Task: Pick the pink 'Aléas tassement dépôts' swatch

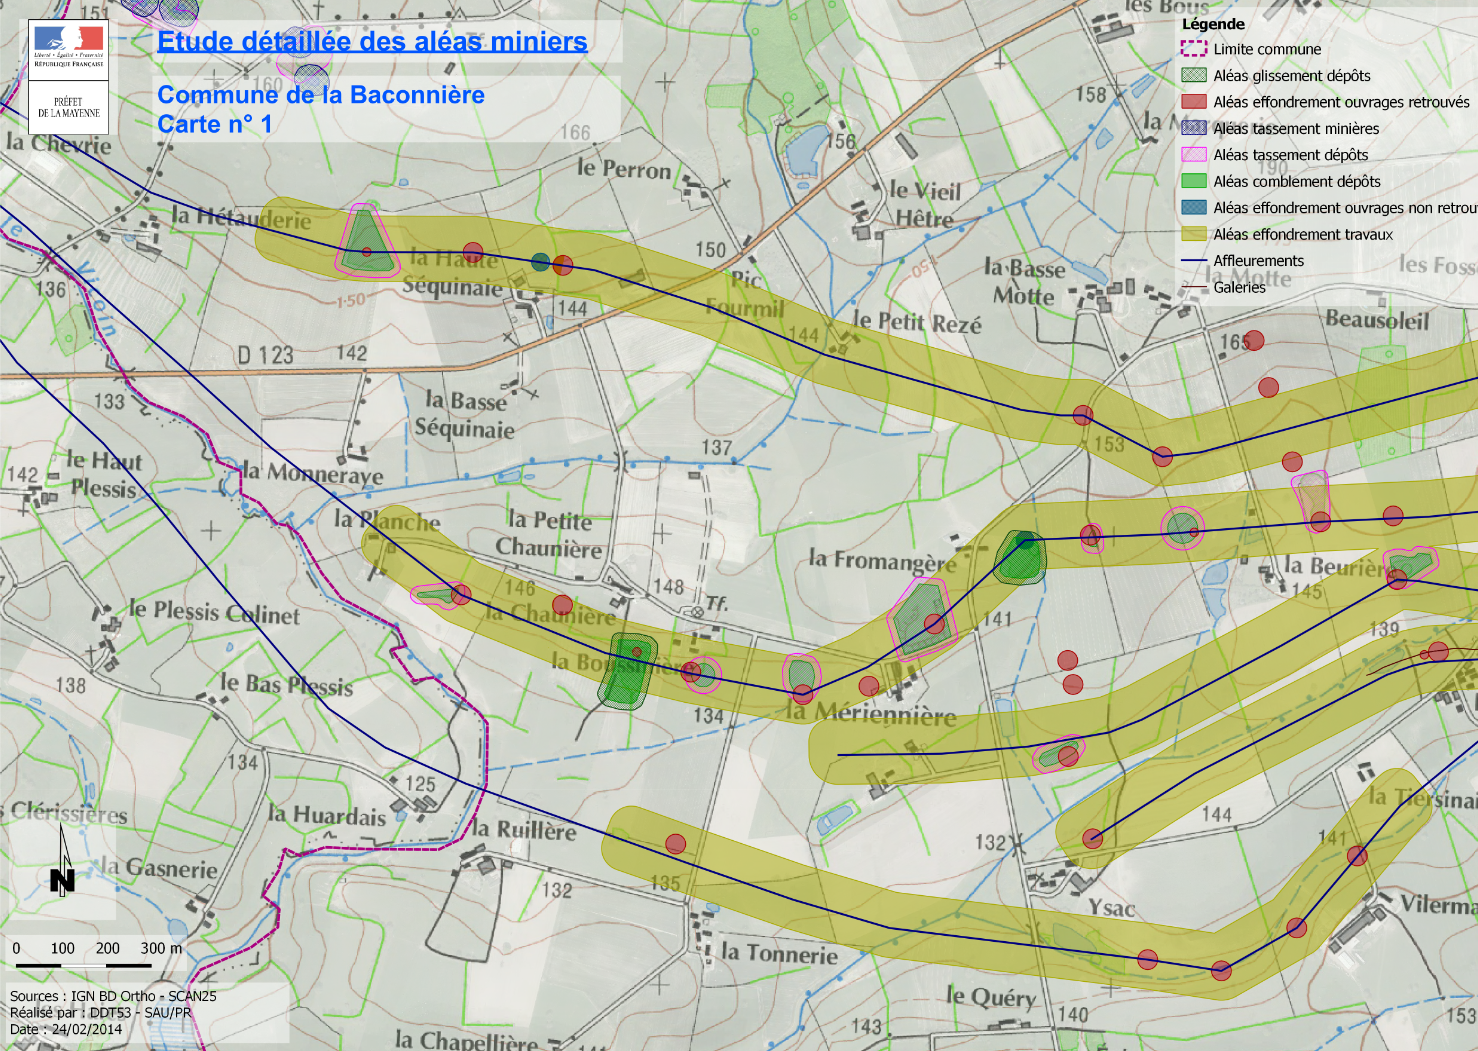Action: click(x=1194, y=155)
